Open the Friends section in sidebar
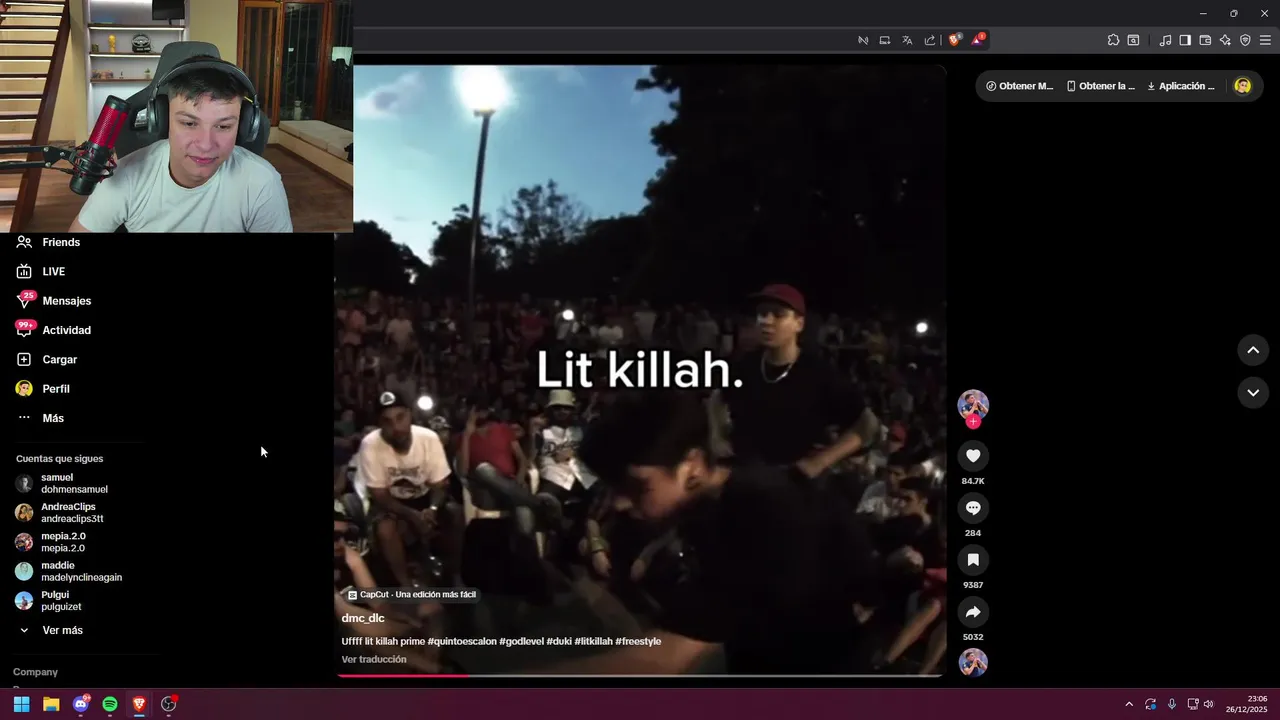This screenshot has width=1280, height=720. pos(48,242)
